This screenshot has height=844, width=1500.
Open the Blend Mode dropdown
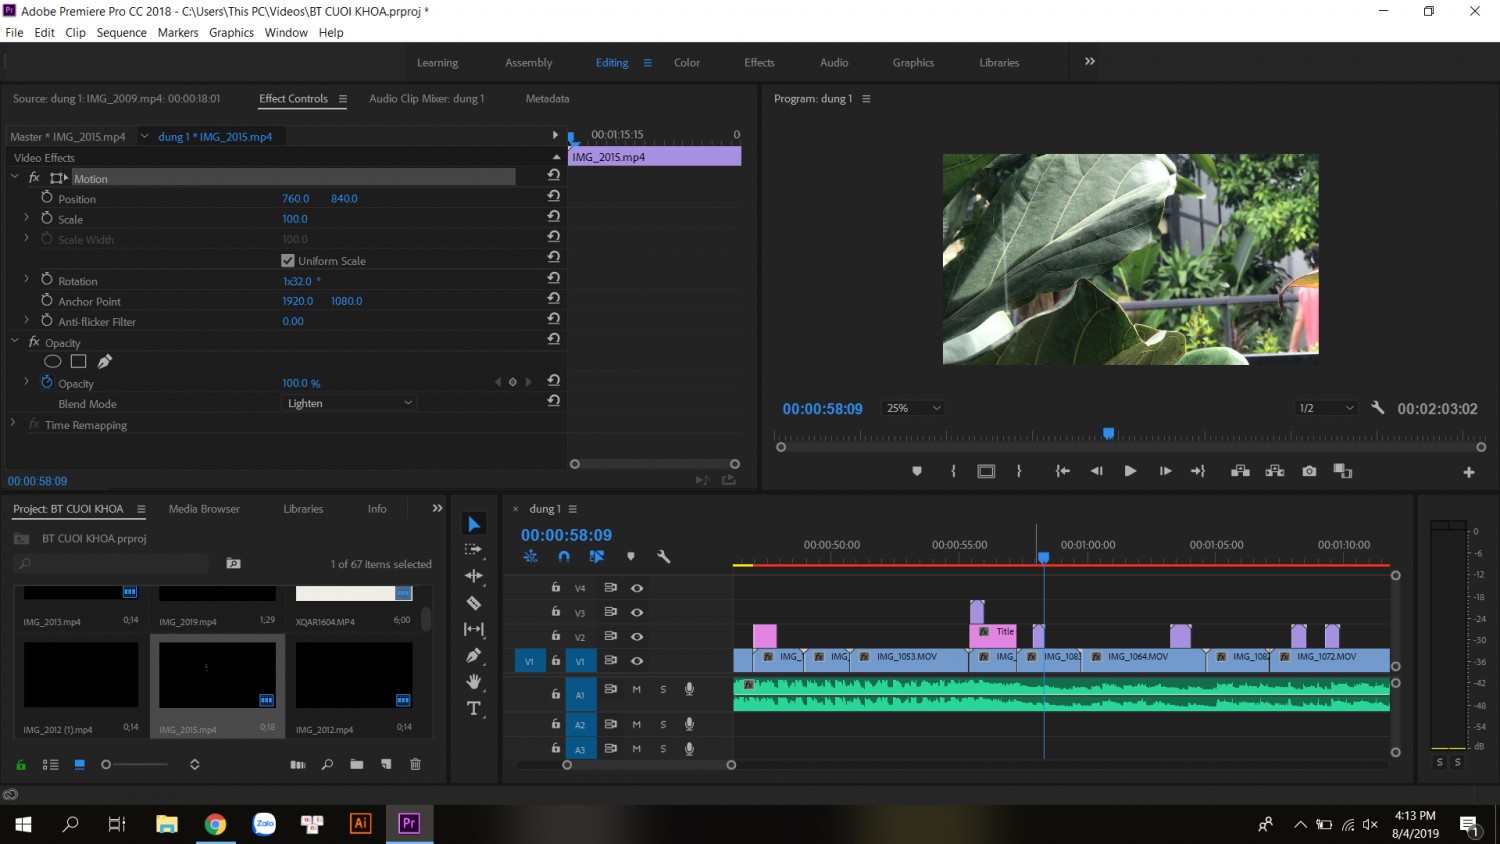[348, 403]
